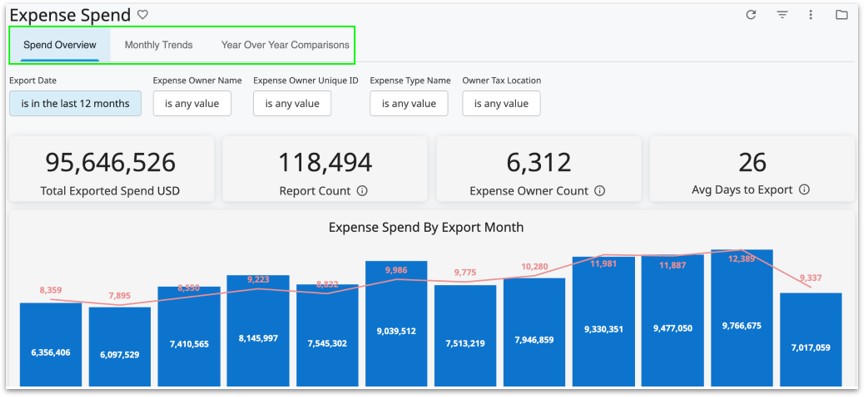The height and width of the screenshot is (397, 864).
Task: Select the bar labeled 9,766,675
Action: point(742,318)
